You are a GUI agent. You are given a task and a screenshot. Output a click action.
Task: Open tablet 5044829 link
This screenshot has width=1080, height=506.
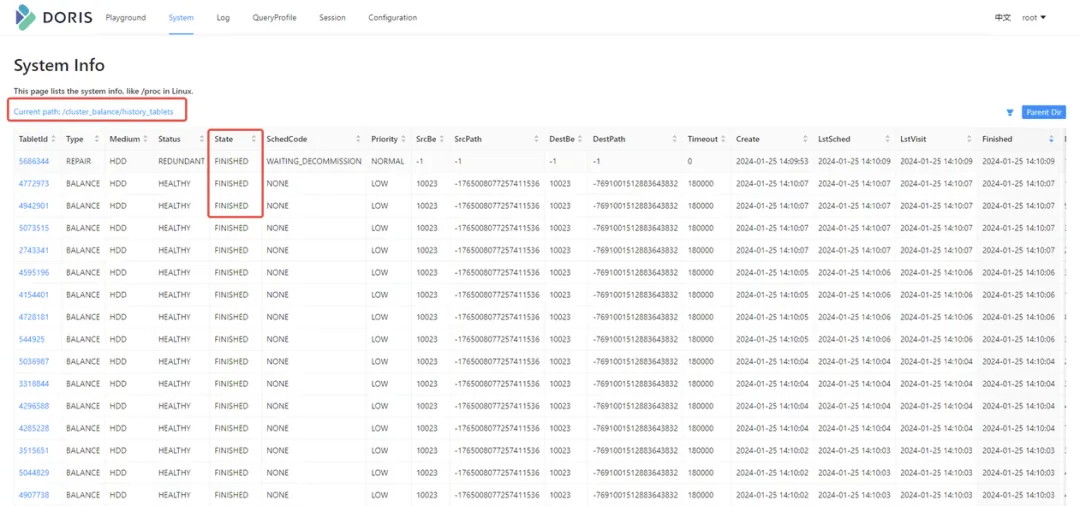coord(34,473)
